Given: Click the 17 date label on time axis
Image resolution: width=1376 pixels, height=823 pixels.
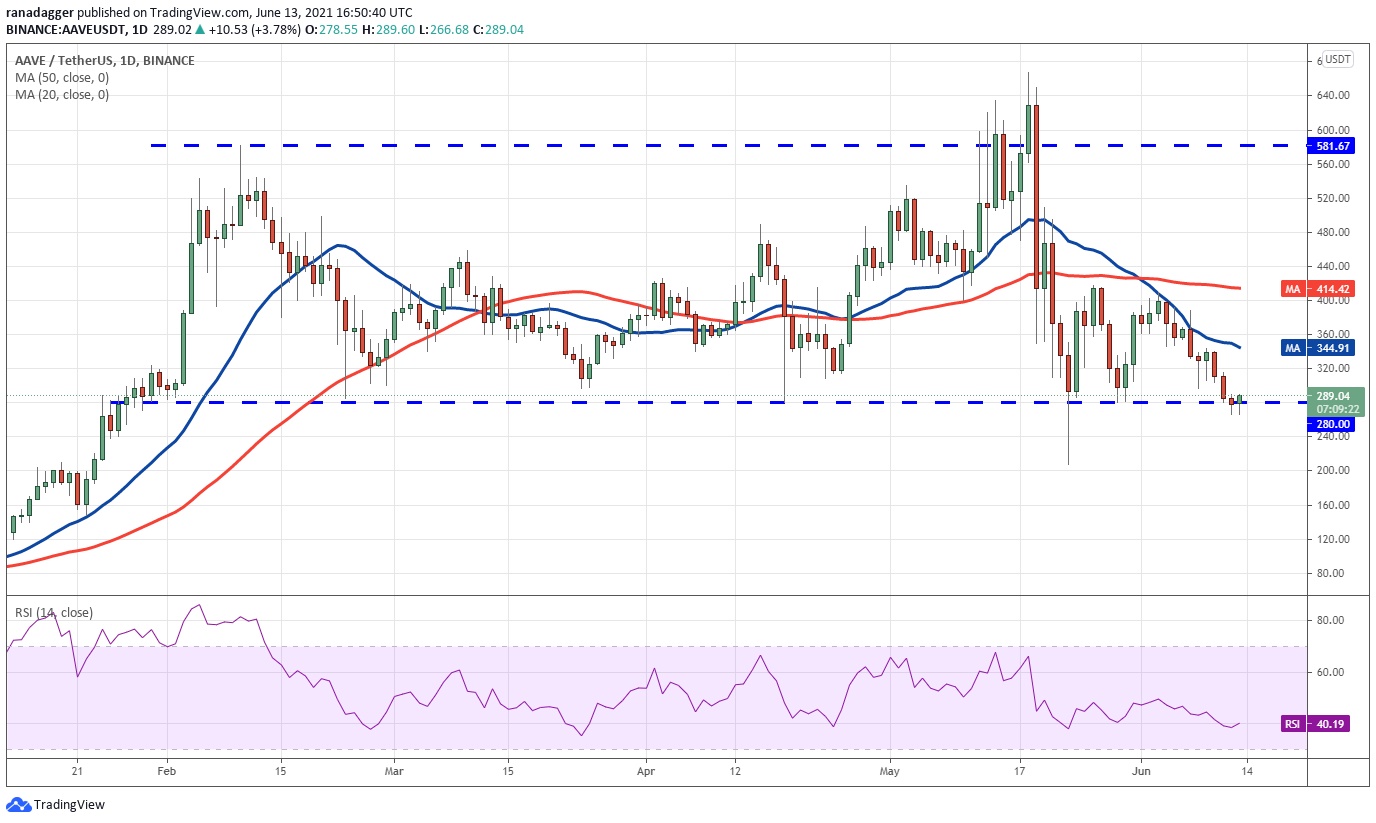Looking at the screenshot, I should click(1020, 771).
